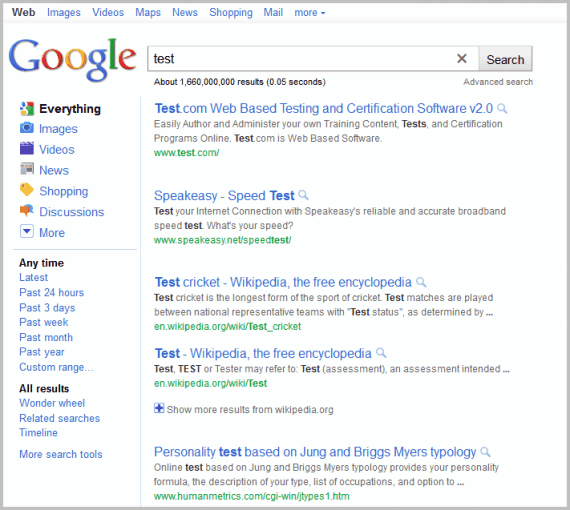This screenshot has width=570, height=510.
Task: Click the clapperboard icon beside Videos
Action: [x=27, y=149]
